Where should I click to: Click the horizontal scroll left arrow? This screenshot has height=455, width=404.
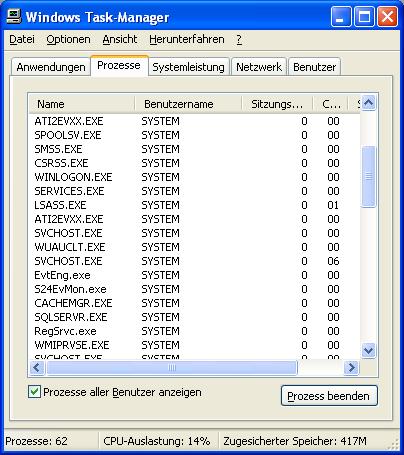tap(37, 368)
